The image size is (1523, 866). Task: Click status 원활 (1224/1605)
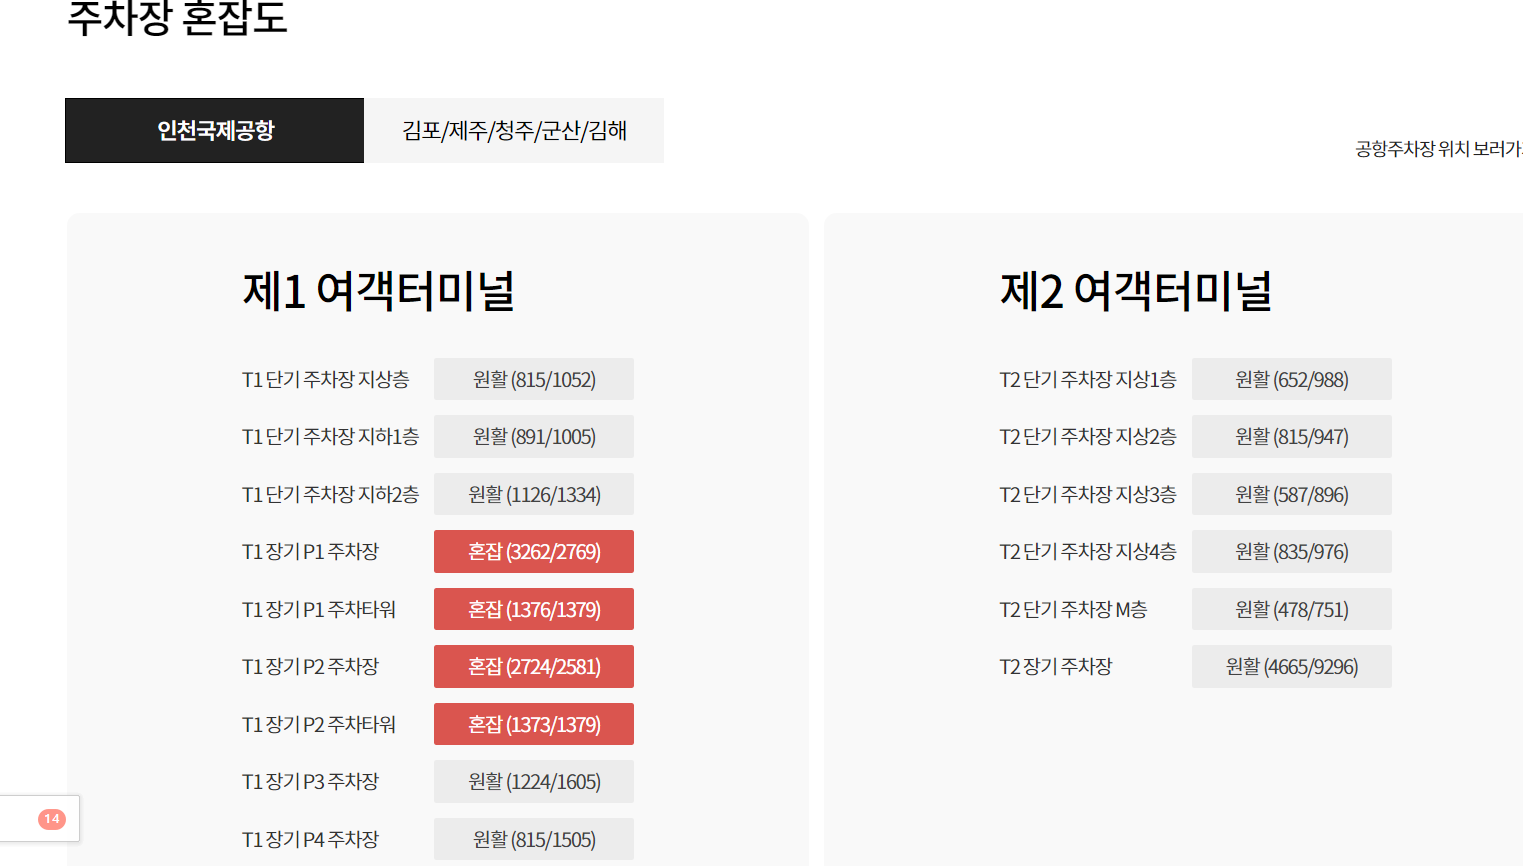click(534, 782)
